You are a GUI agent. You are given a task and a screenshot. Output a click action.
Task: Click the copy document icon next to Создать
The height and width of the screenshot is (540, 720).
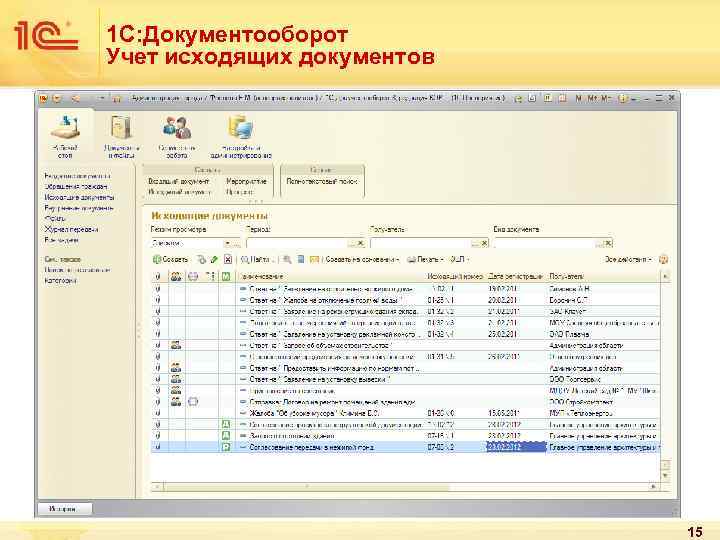(201, 259)
